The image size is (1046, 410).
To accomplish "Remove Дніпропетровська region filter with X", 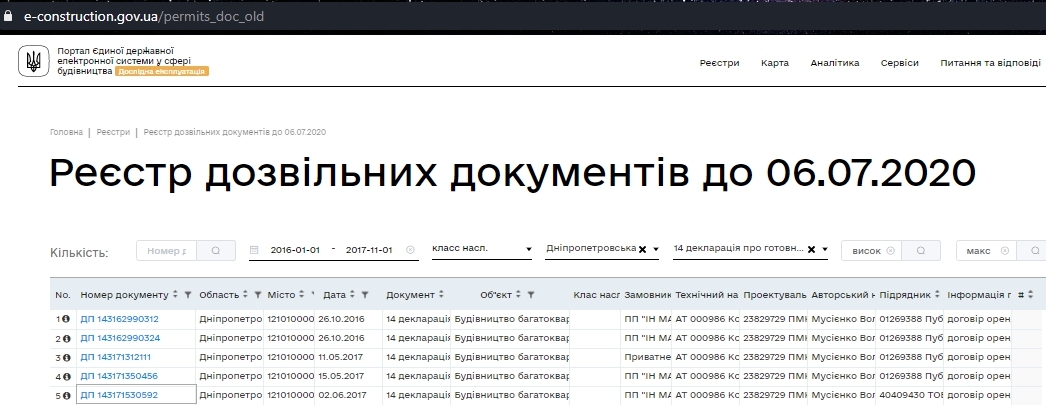I will 642,249.
